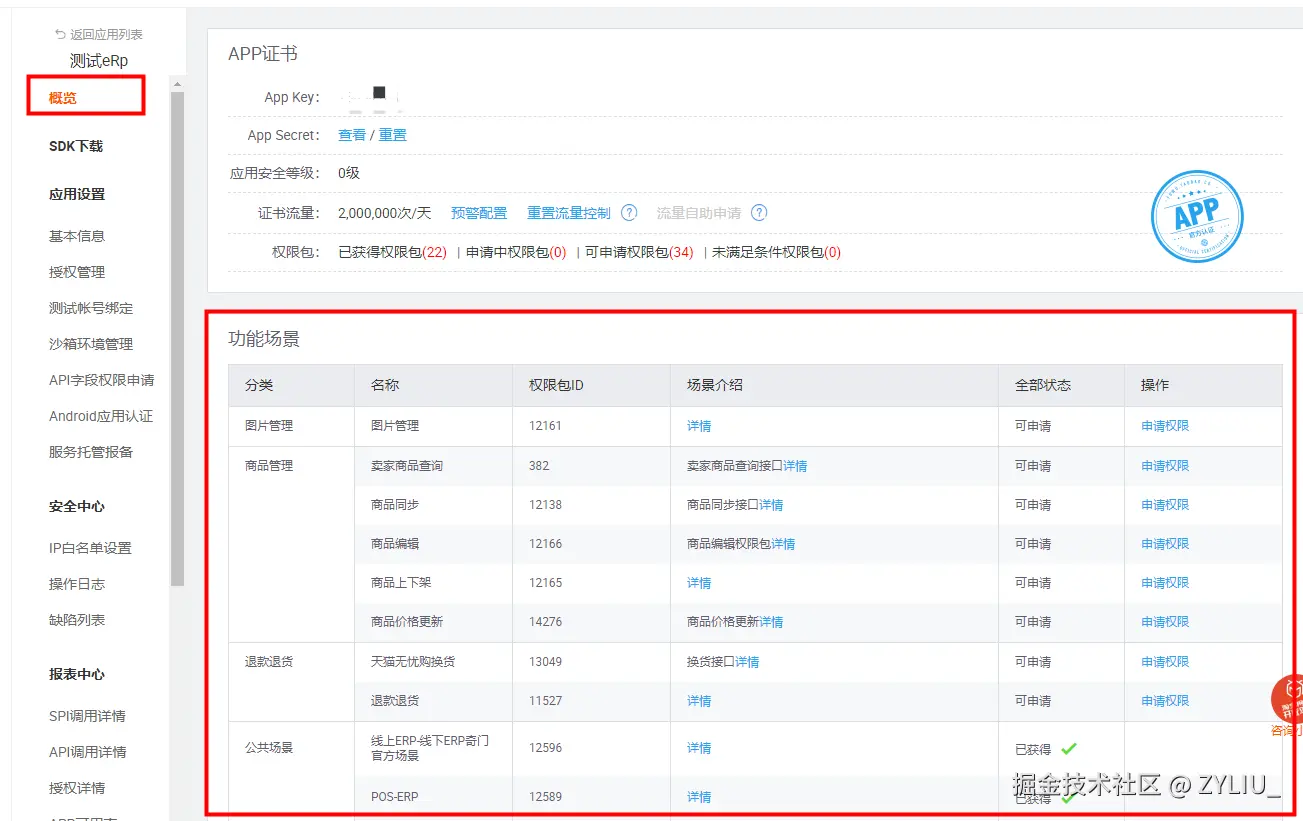Click 申请权限 for 天猫无忧购换货
The height and width of the screenshot is (821, 1303).
1165,662
